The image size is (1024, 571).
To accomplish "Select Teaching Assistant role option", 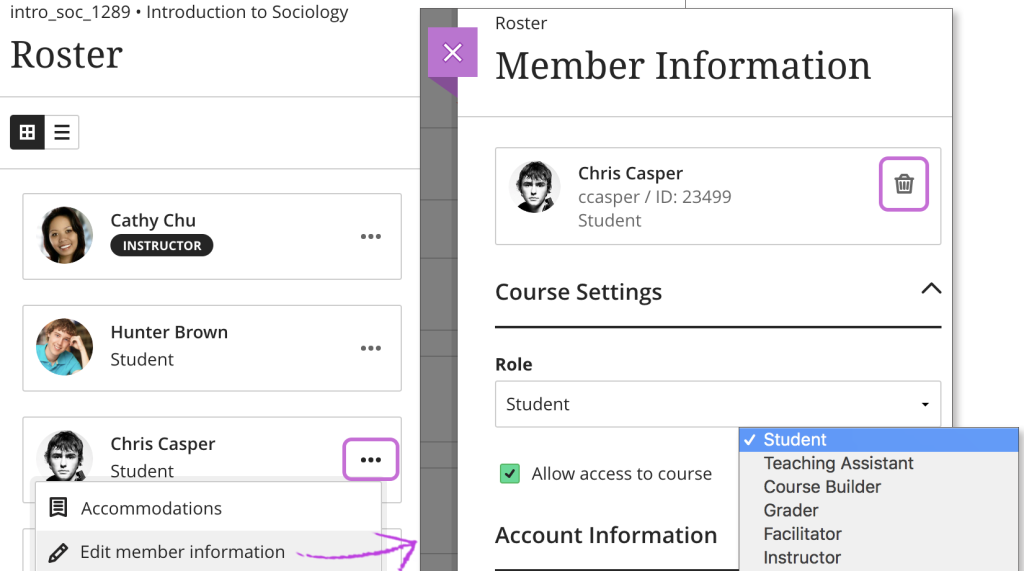I will [x=878, y=463].
